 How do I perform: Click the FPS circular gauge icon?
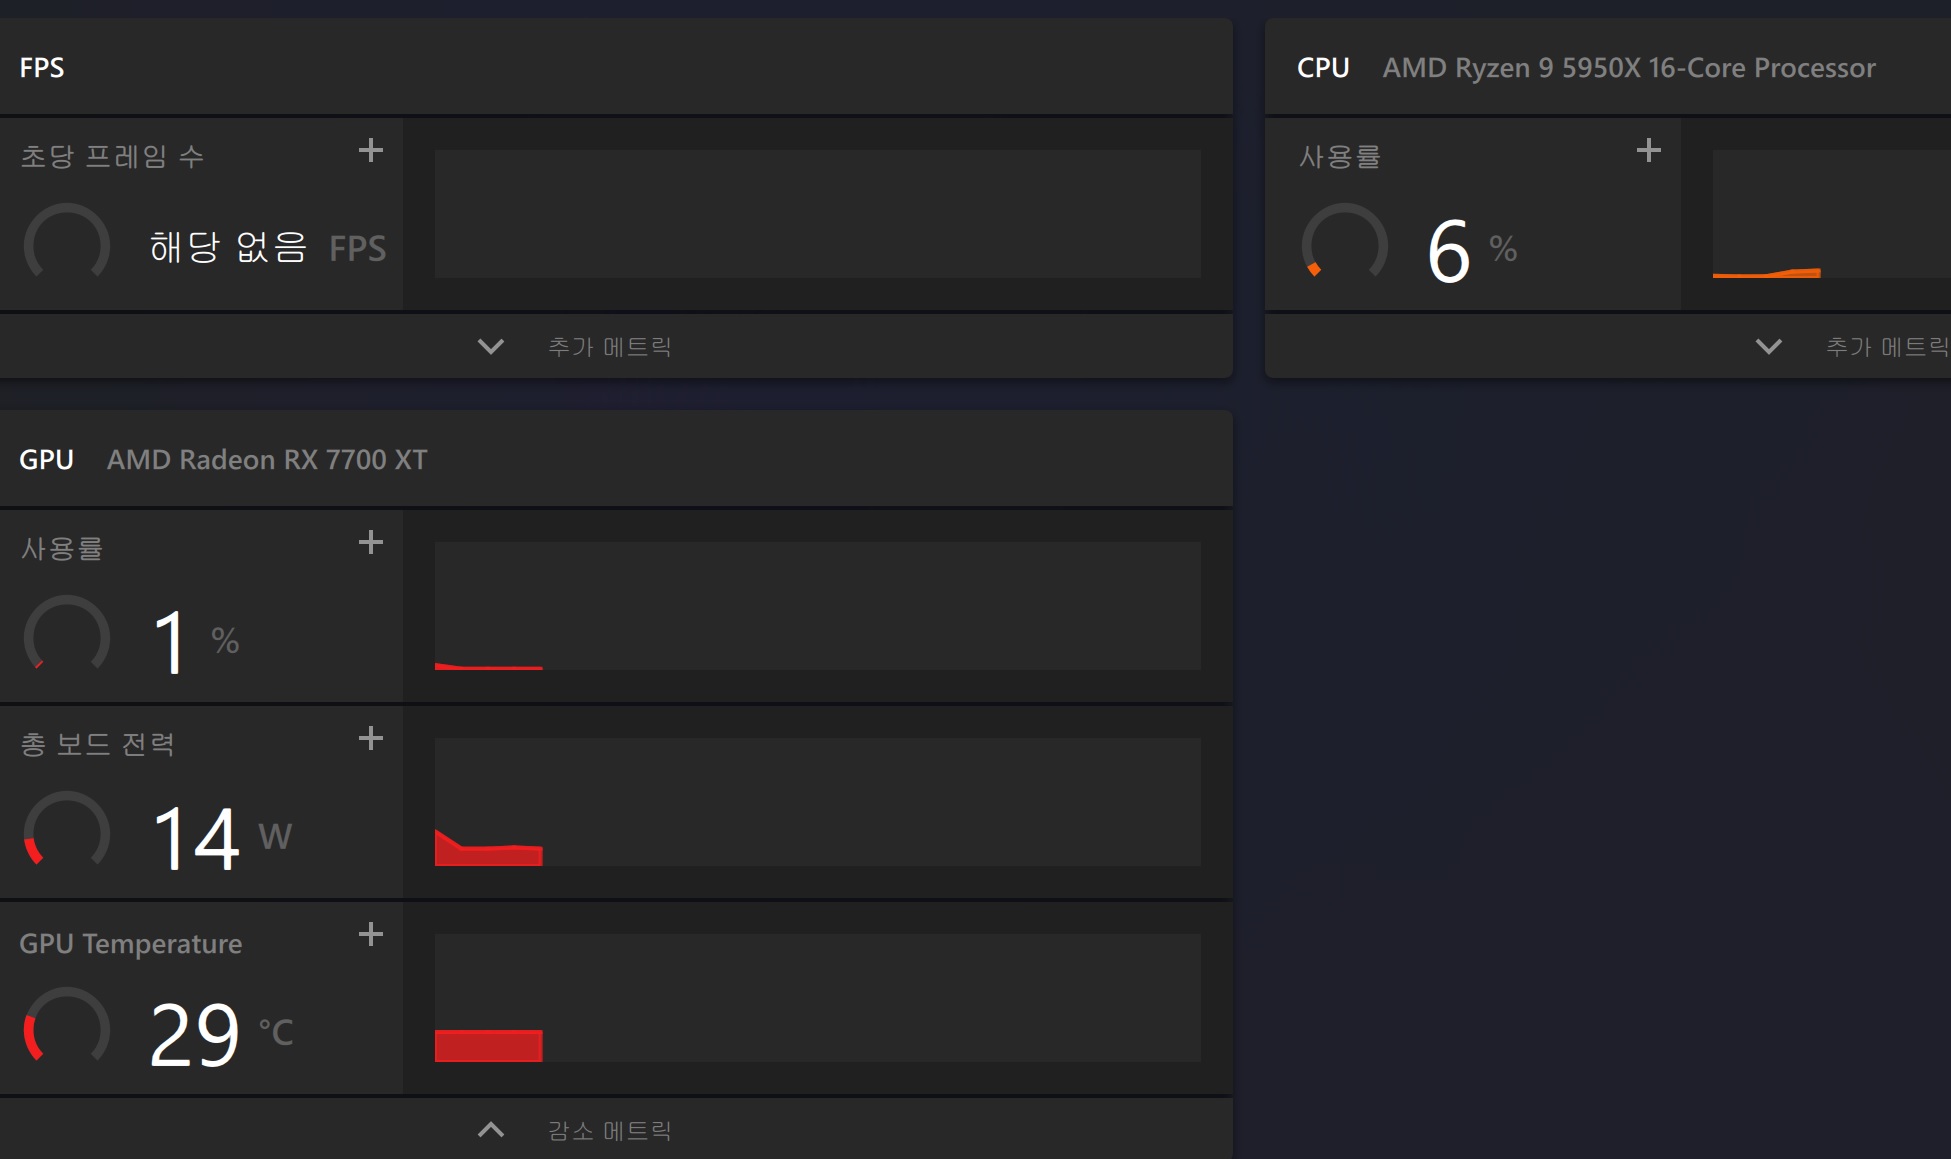[67, 243]
